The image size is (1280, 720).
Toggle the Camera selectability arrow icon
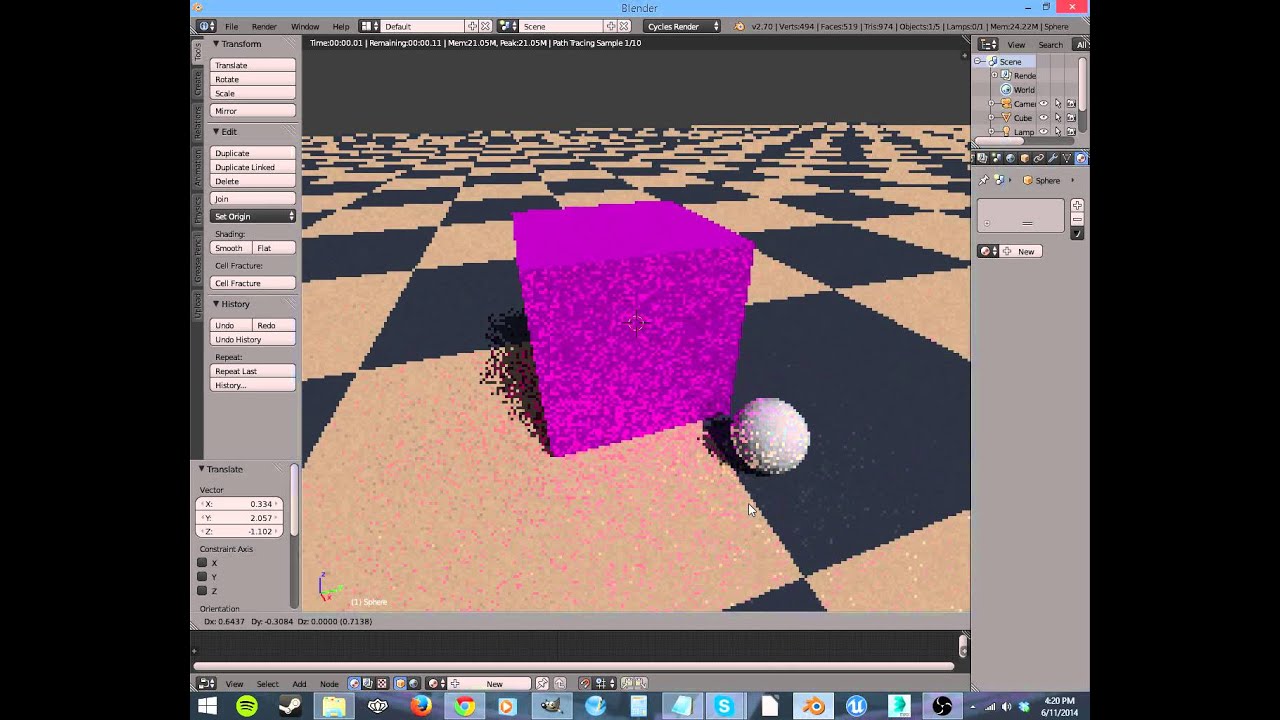(1058, 104)
